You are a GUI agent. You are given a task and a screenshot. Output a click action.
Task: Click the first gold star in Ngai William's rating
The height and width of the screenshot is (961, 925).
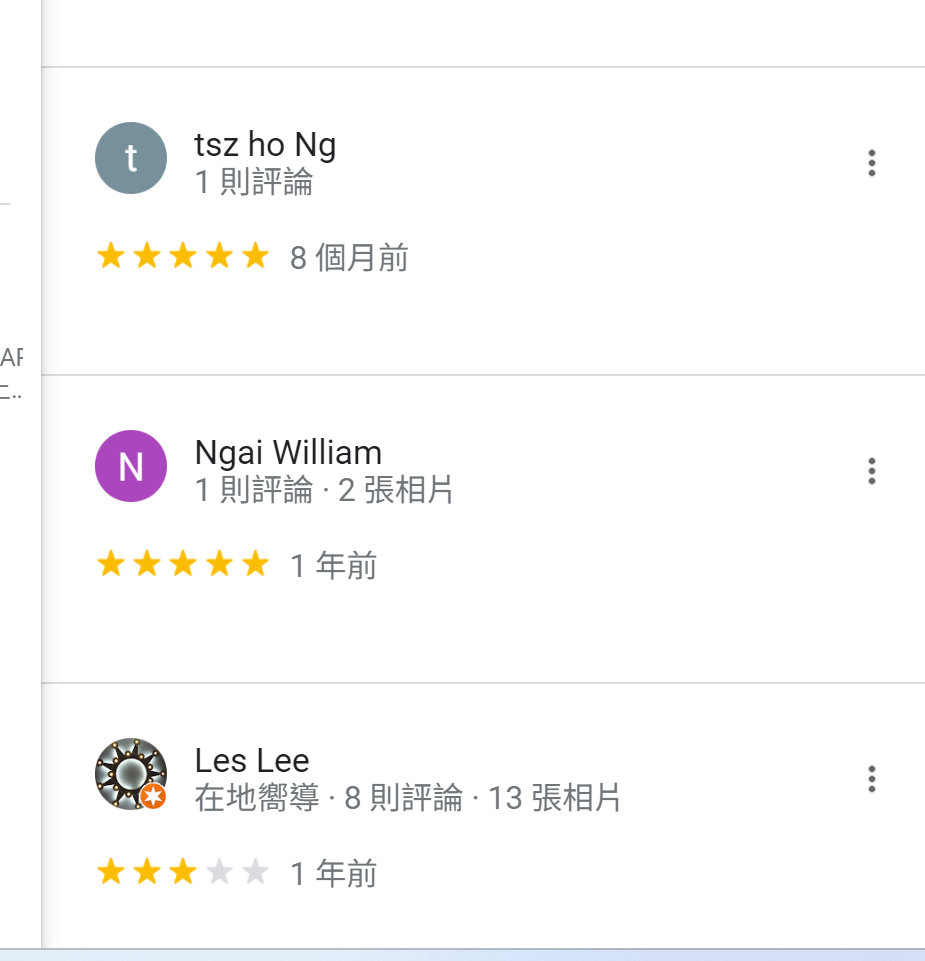(110, 565)
